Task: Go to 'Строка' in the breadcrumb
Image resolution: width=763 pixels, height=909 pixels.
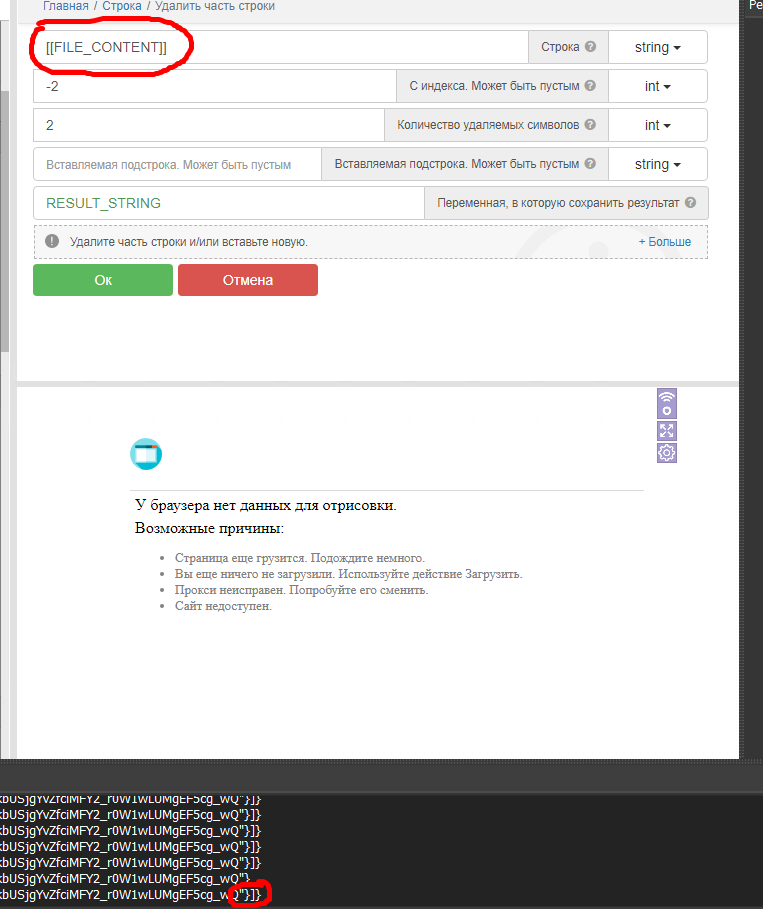Action: click(122, 6)
